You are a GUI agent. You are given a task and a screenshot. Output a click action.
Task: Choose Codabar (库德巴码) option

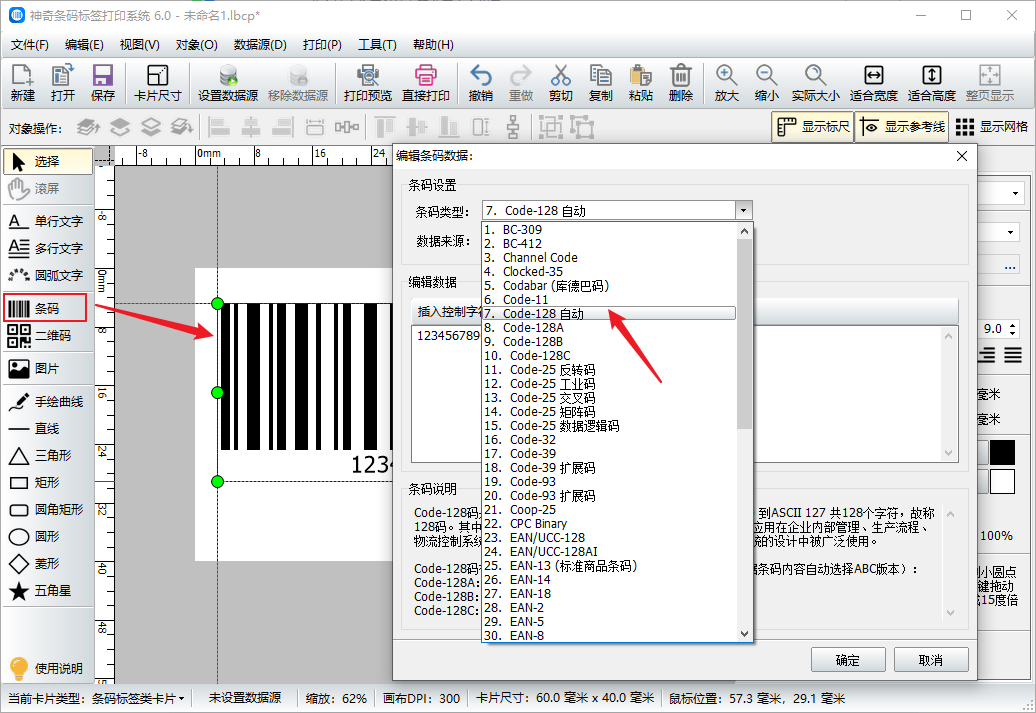[x=609, y=285]
